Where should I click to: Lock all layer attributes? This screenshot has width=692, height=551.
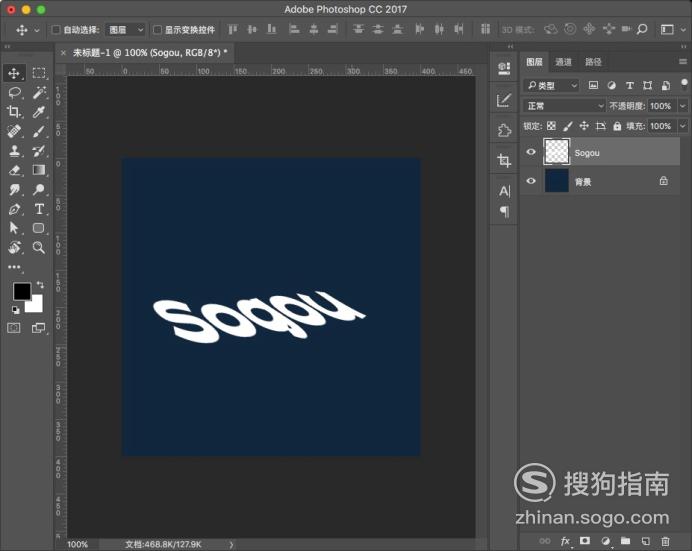(x=617, y=127)
